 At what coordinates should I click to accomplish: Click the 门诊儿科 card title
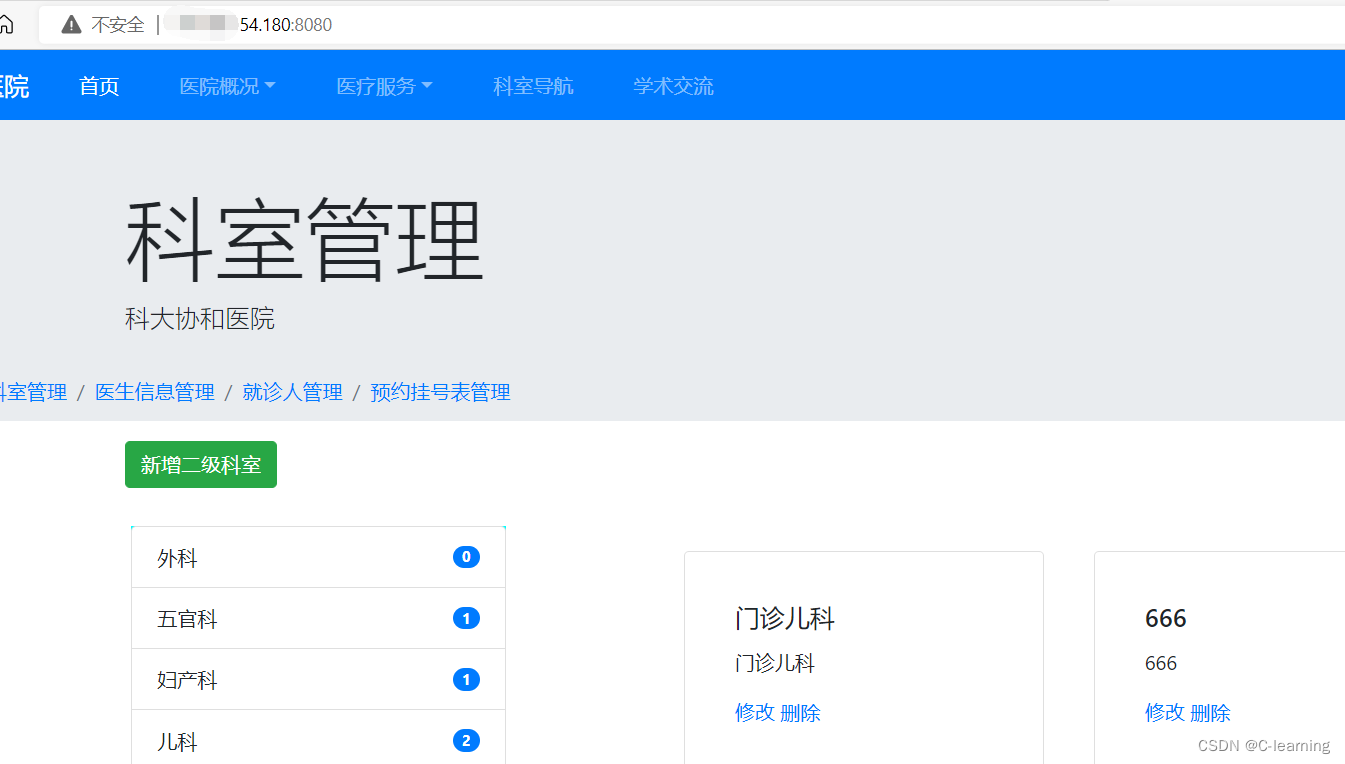[x=785, y=618]
